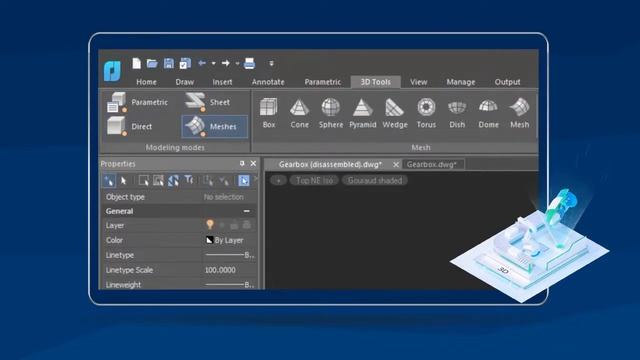Image resolution: width=640 pixels, height=360 pixels.
Task: Create a new document with the New icon
Action: click(137, 63)
